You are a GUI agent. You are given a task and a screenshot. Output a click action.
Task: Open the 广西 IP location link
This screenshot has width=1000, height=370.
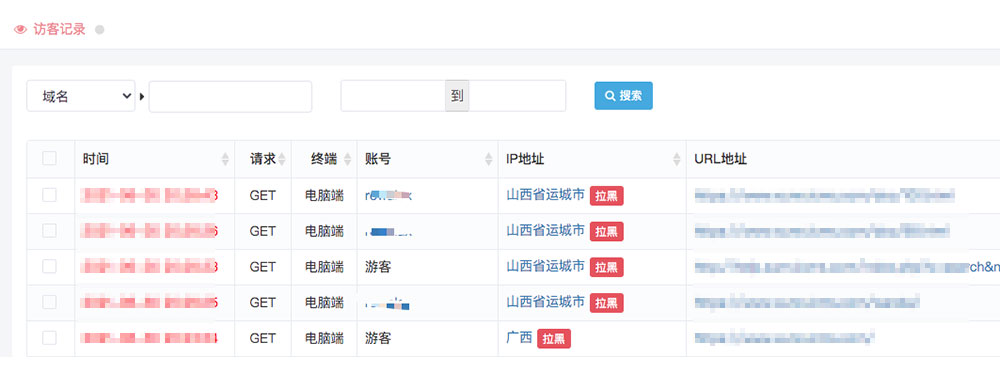pyautogui.click(x=519, y=338)
